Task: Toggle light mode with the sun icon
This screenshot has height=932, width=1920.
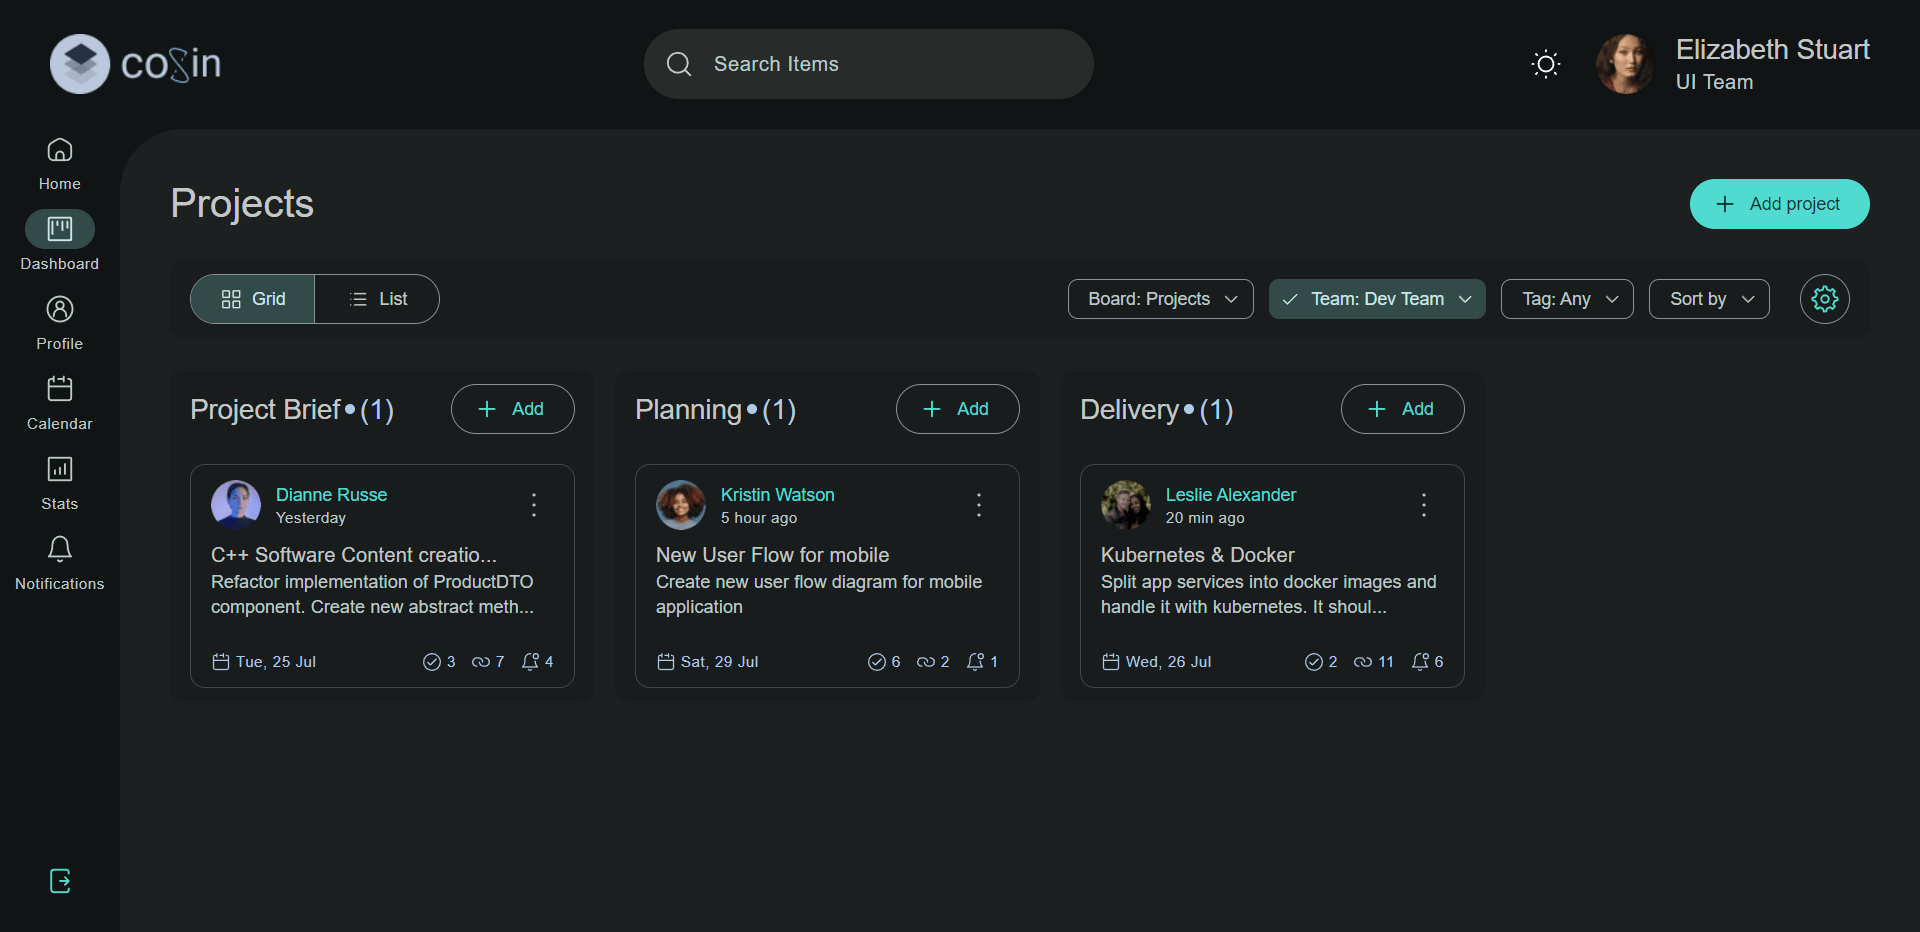Action: (x=1545, y=63)
